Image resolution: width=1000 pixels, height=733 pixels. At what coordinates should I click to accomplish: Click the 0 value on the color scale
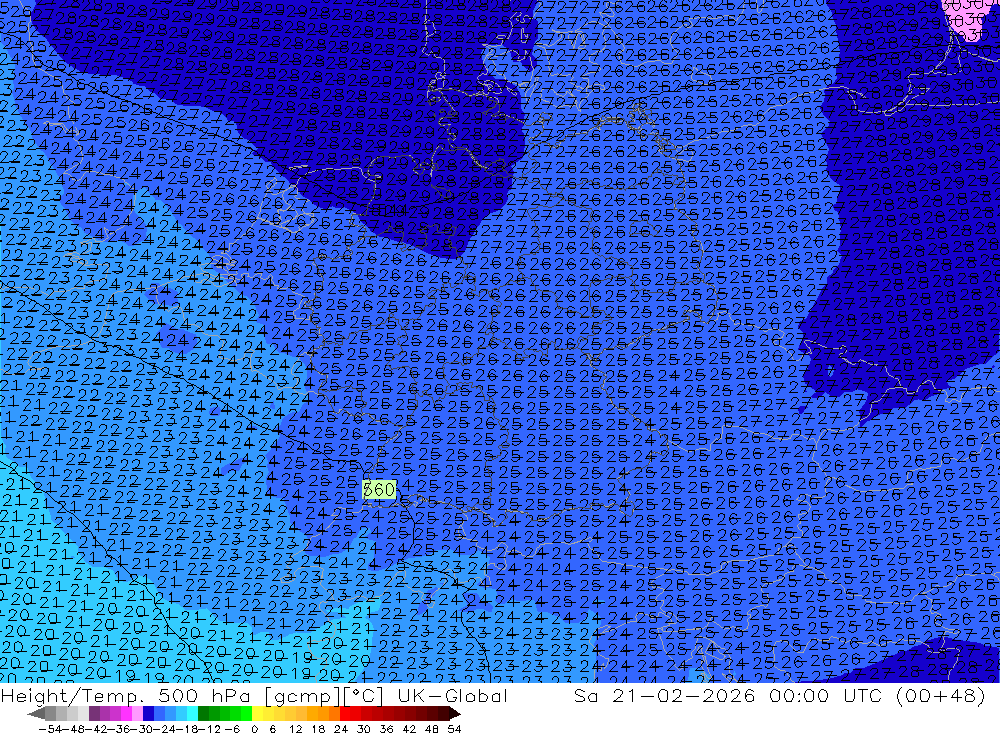point(254,729)
